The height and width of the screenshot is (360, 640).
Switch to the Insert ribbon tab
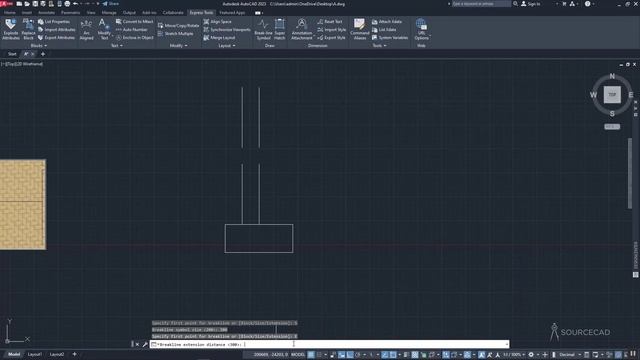click(27, 13)
